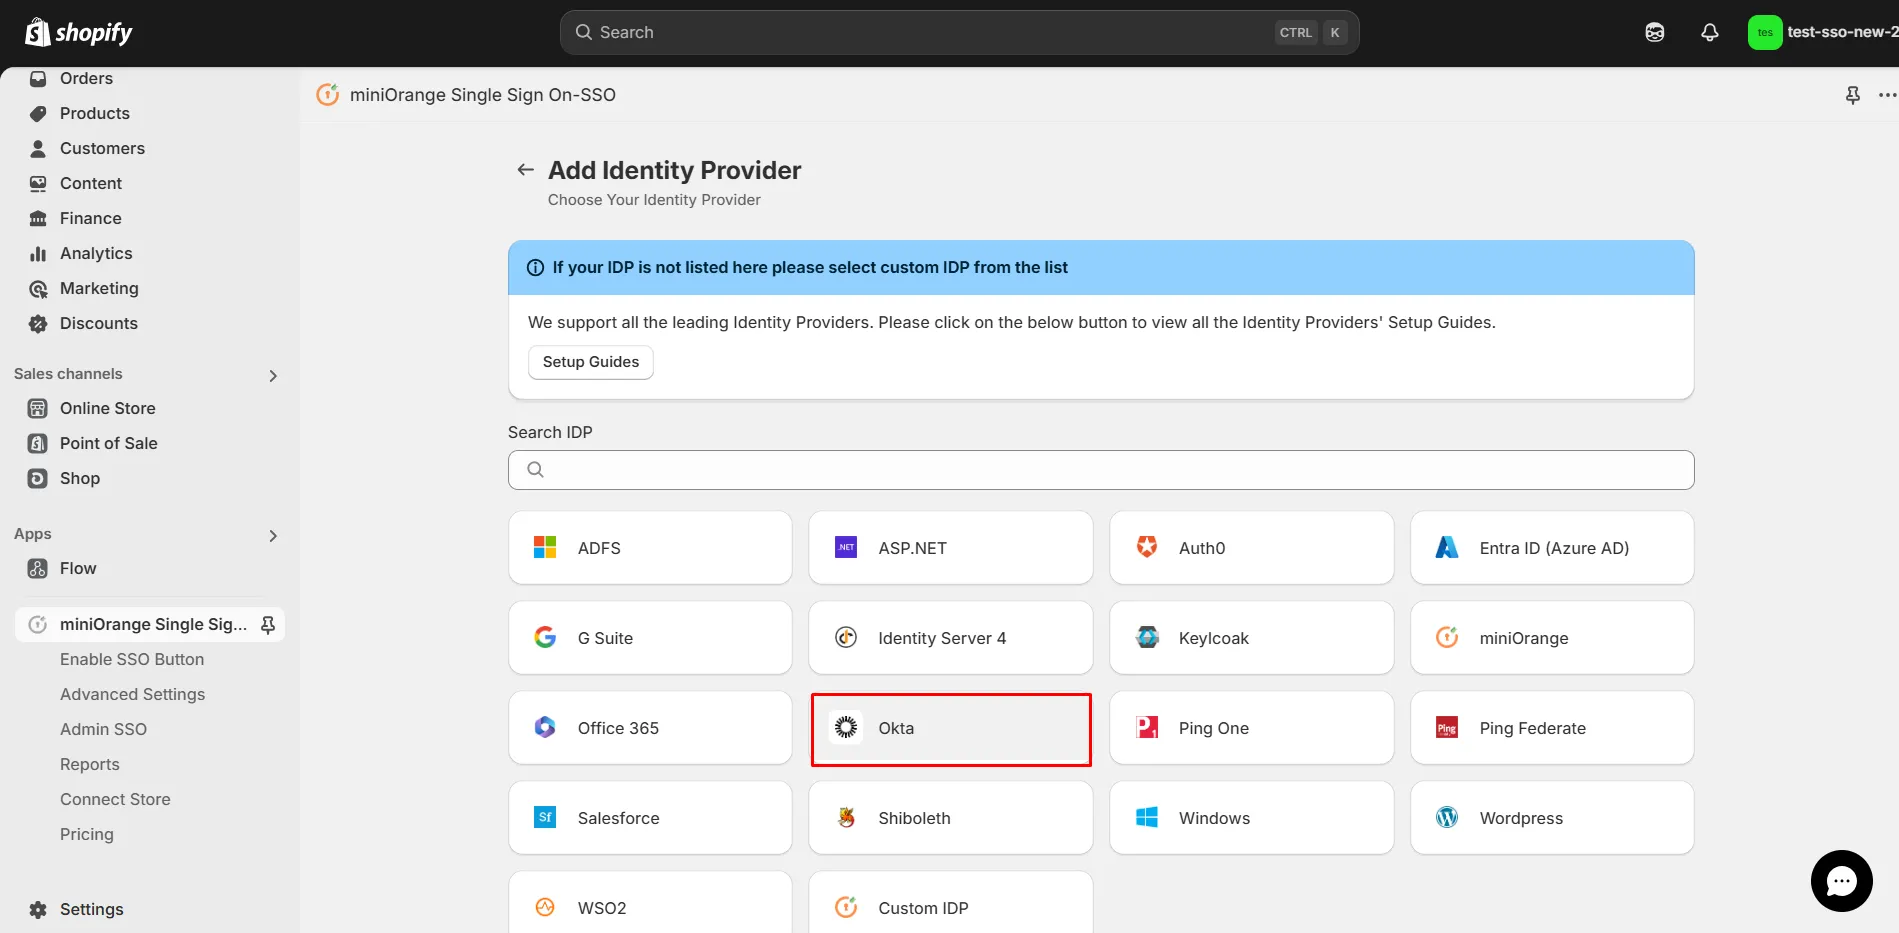Open the Sidekick assistant icon in the top bar
The height and width of the screenshot is (933, 1899).
coord(1655,32)
